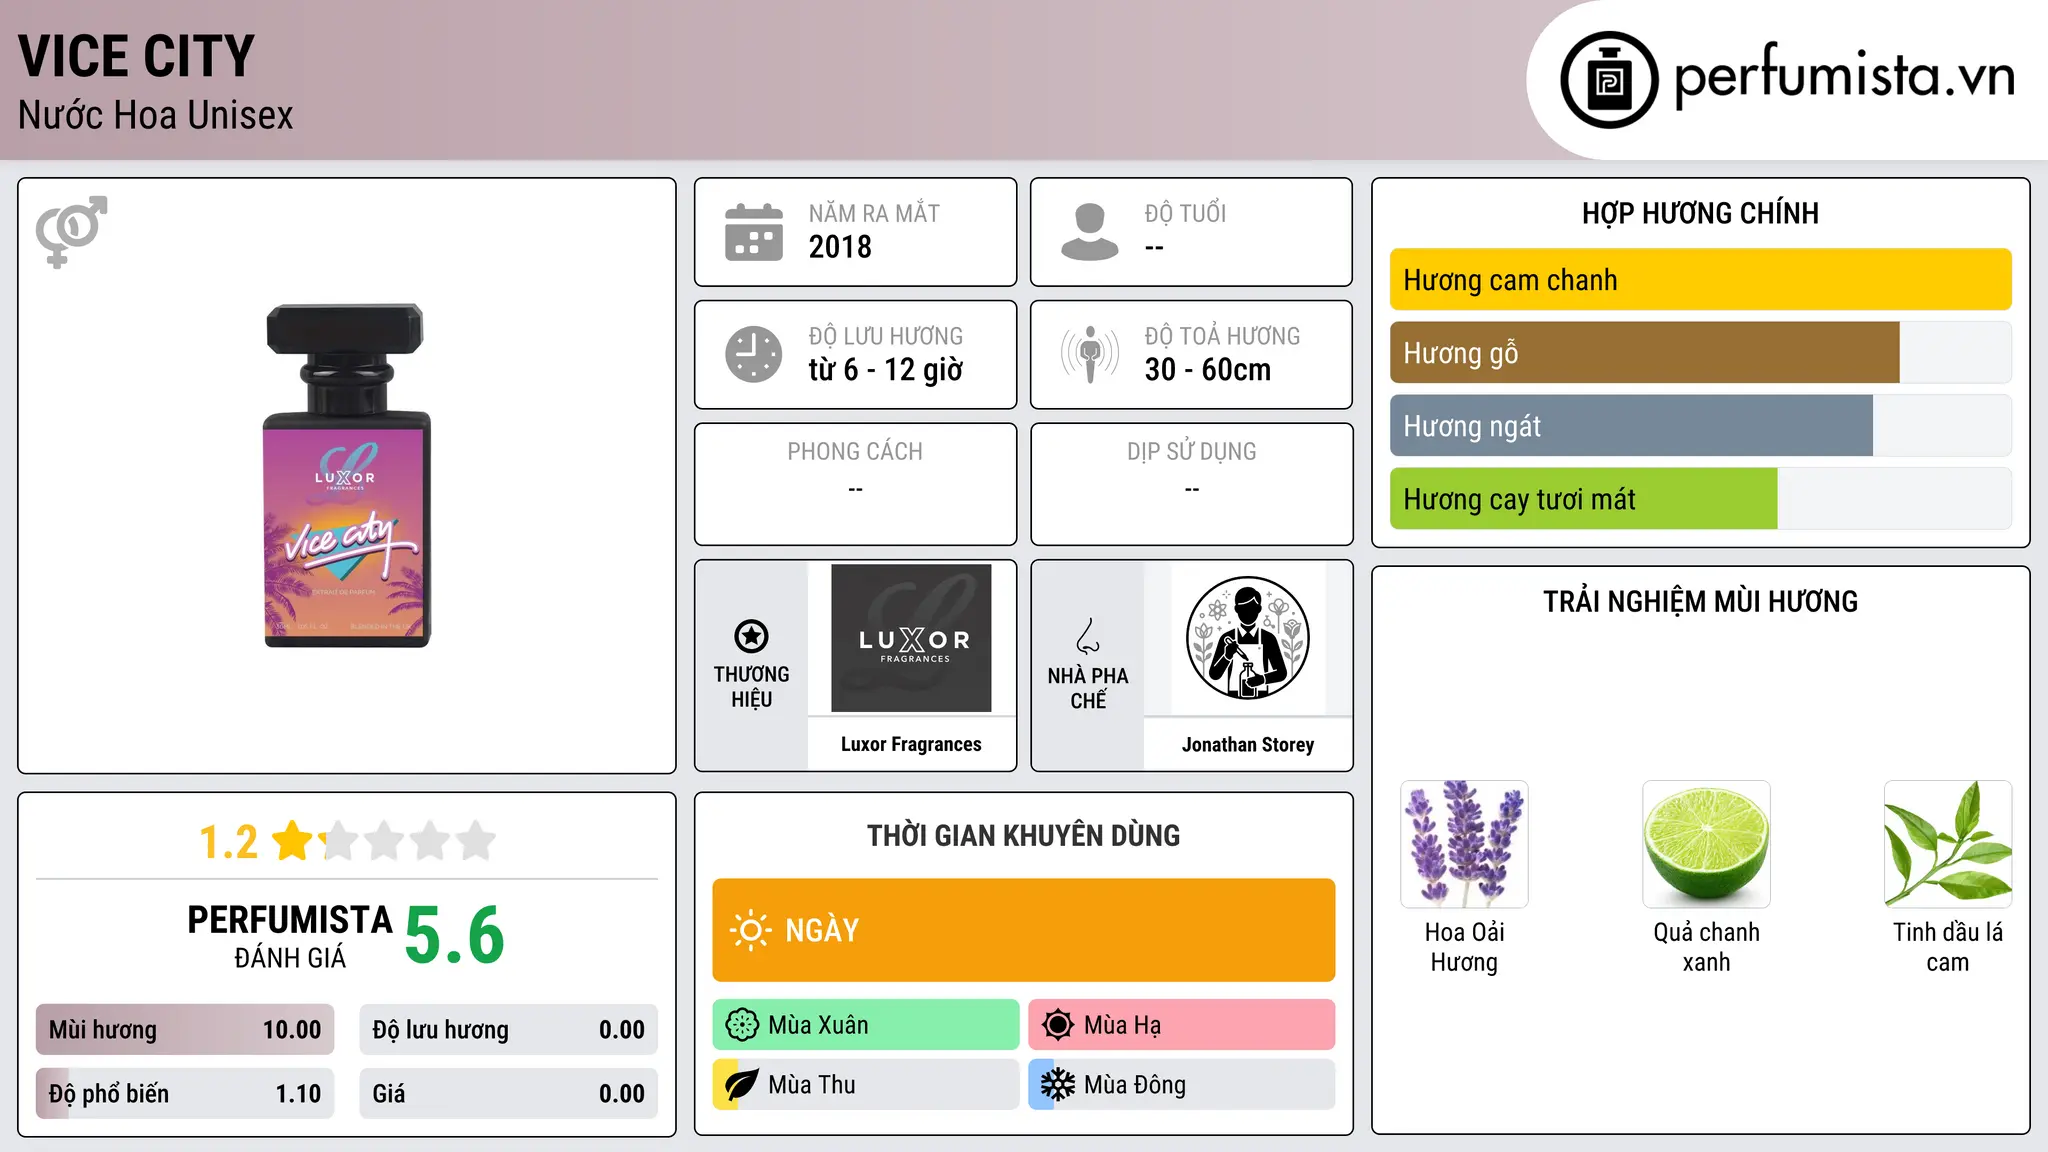The image size is (2048, 1152).
Task: Open the Luxor Fragrances brand logo
Action: tap(911, 638)
